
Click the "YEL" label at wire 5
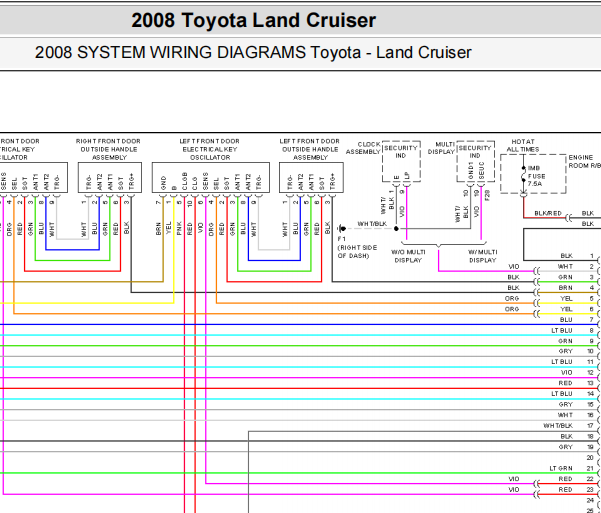point(566,298)
